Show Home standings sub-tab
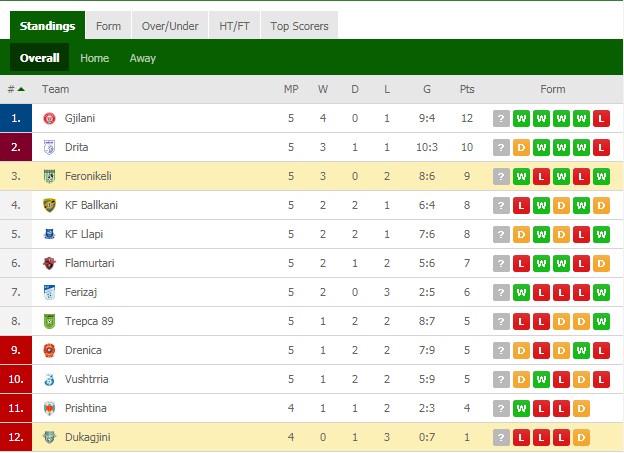 [x=94, y=58]
